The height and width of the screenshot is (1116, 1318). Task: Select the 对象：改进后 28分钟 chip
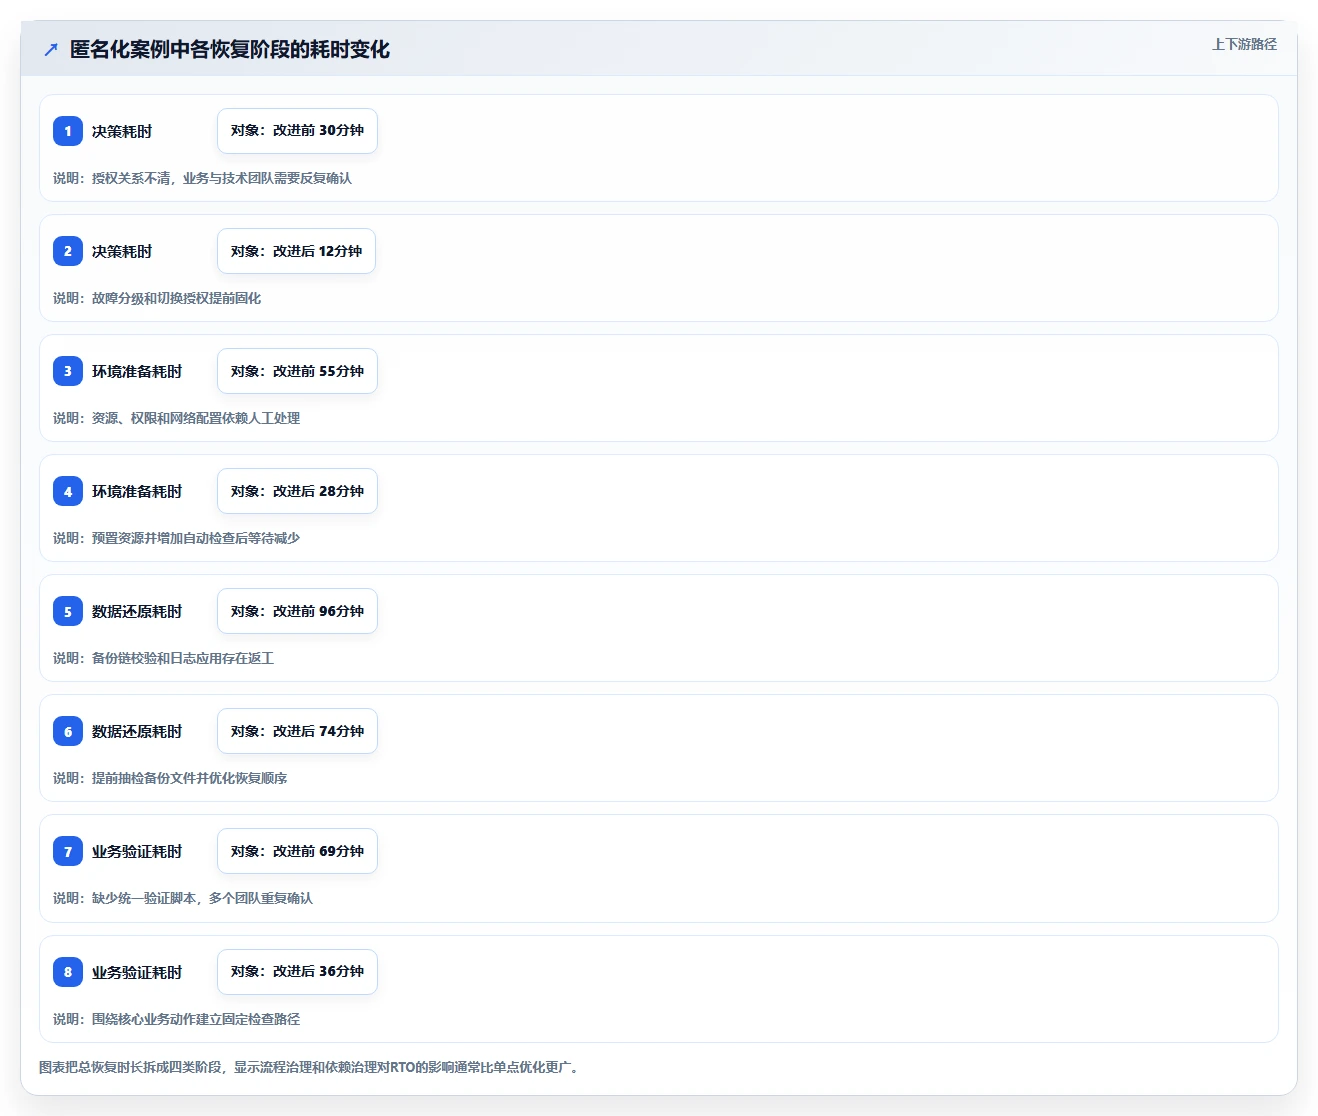(297, 491)
